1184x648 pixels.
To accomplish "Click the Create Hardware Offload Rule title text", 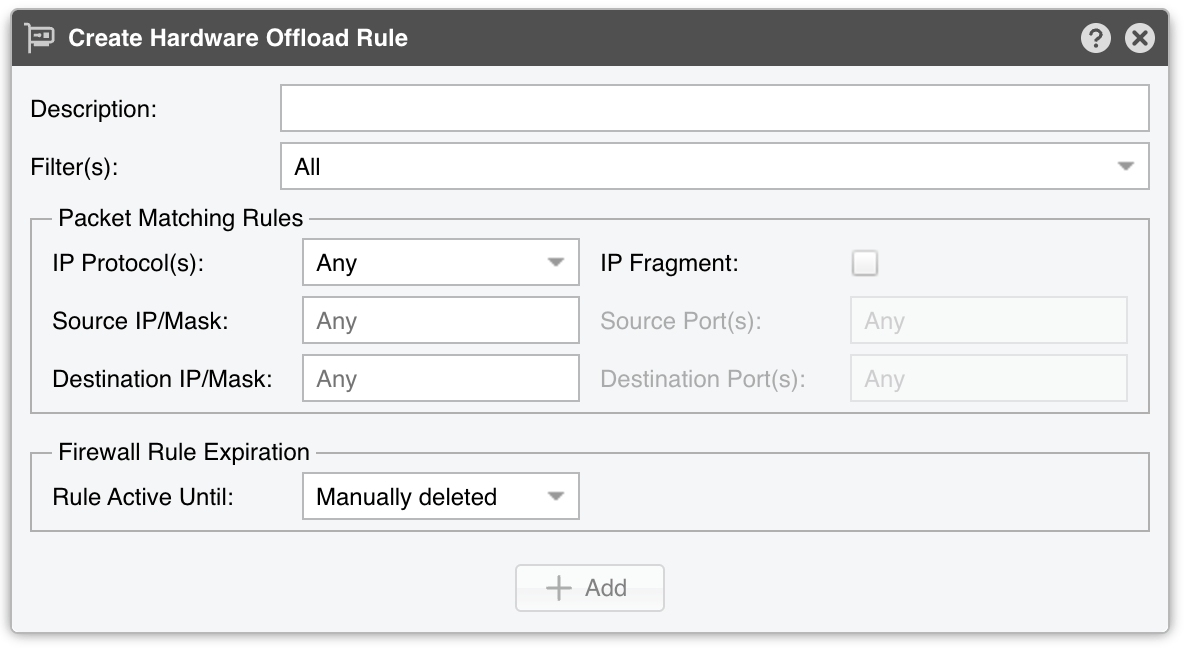I will pyautogui.click(x=238, y=38).
